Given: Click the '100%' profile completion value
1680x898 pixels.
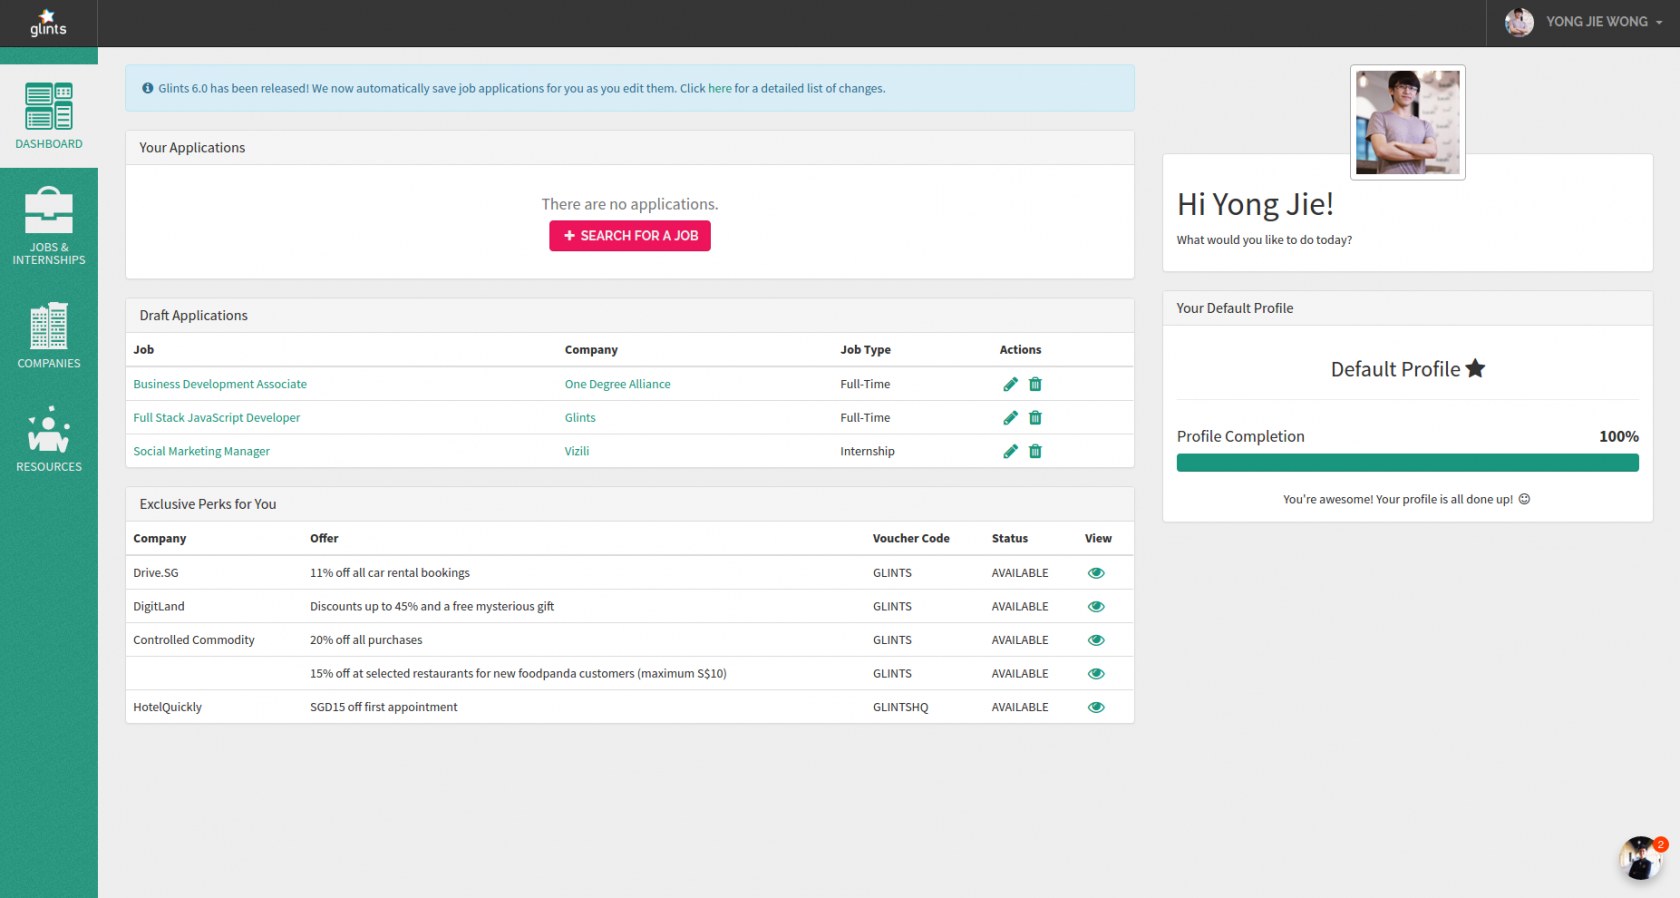Looking at the screenshot, I should click(1619, 436).
